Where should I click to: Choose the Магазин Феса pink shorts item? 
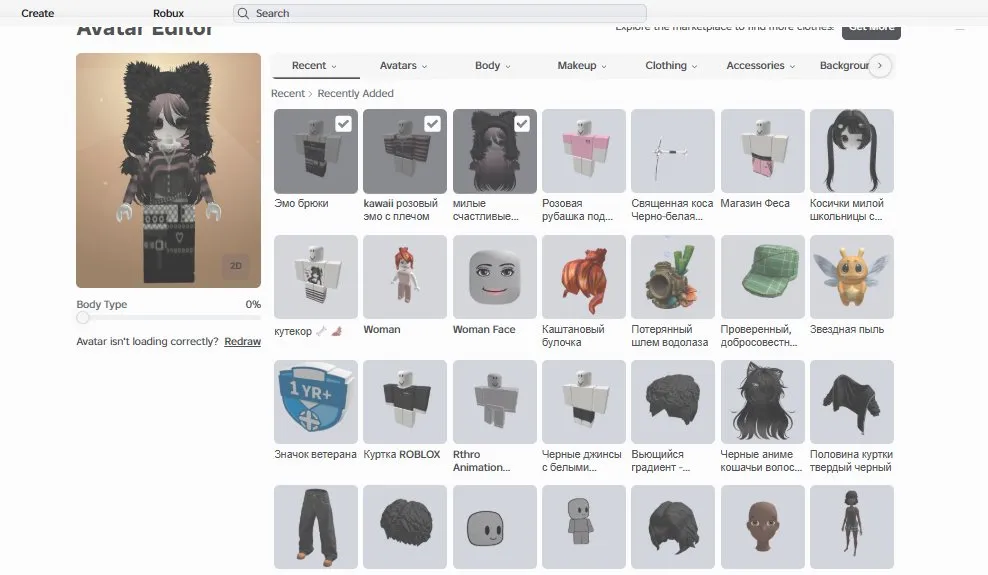click(762, 151)
